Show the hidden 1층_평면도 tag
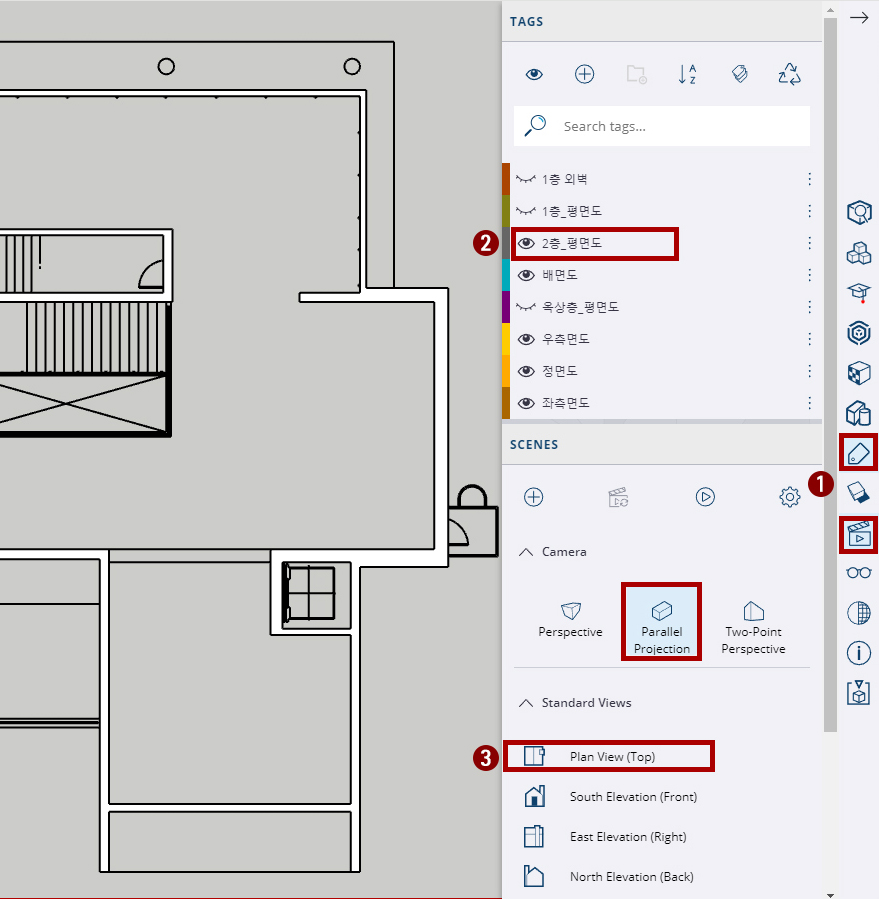879x899 pixels. point(526,212)
